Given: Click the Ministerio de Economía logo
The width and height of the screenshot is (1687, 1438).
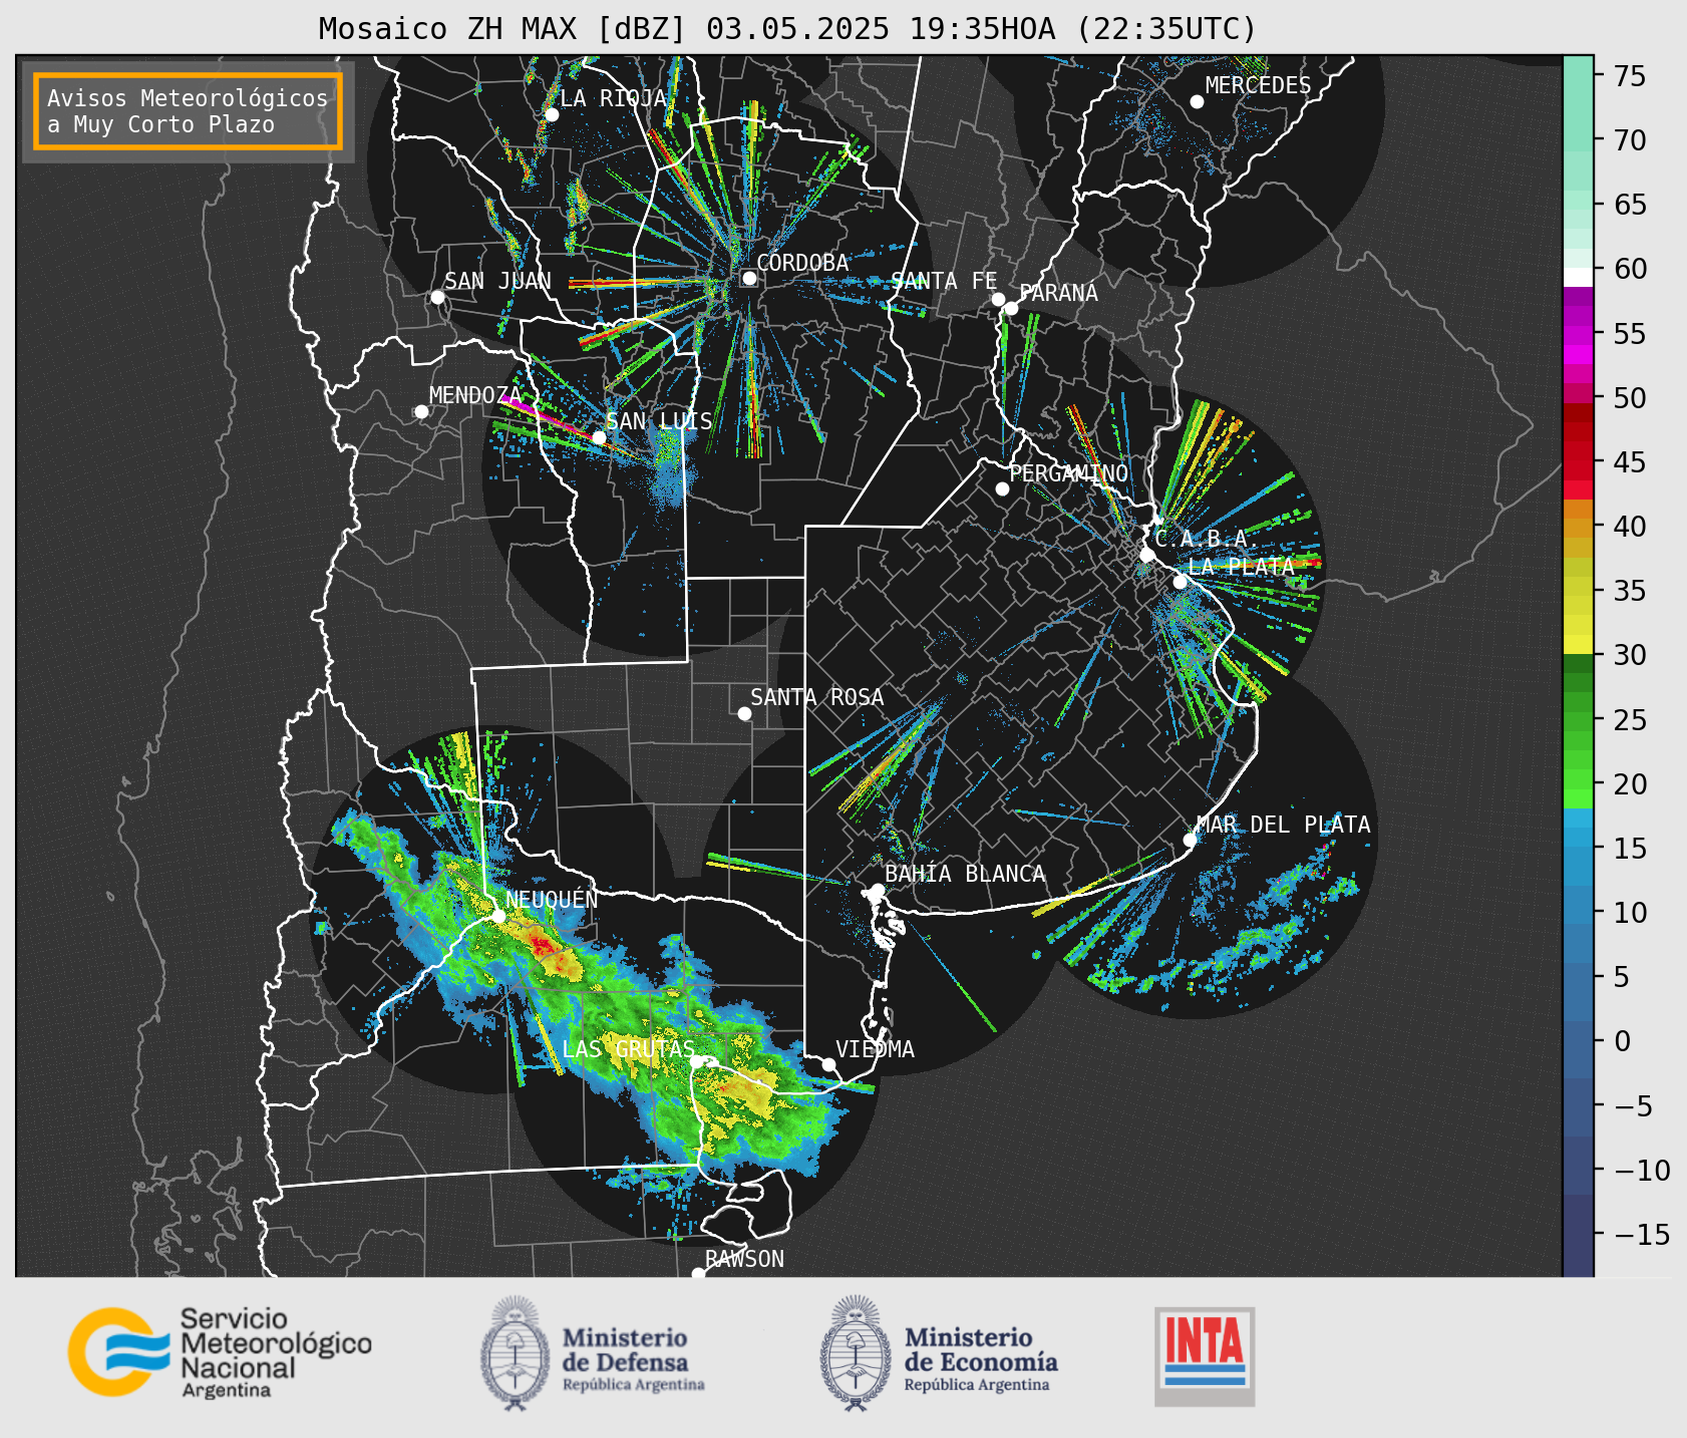Looking at the screenshot, I should tap(938, 1353).
